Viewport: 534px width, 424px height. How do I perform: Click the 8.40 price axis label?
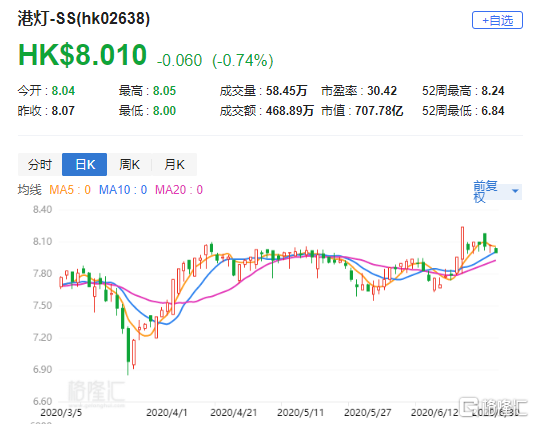(x=43, y=209)
